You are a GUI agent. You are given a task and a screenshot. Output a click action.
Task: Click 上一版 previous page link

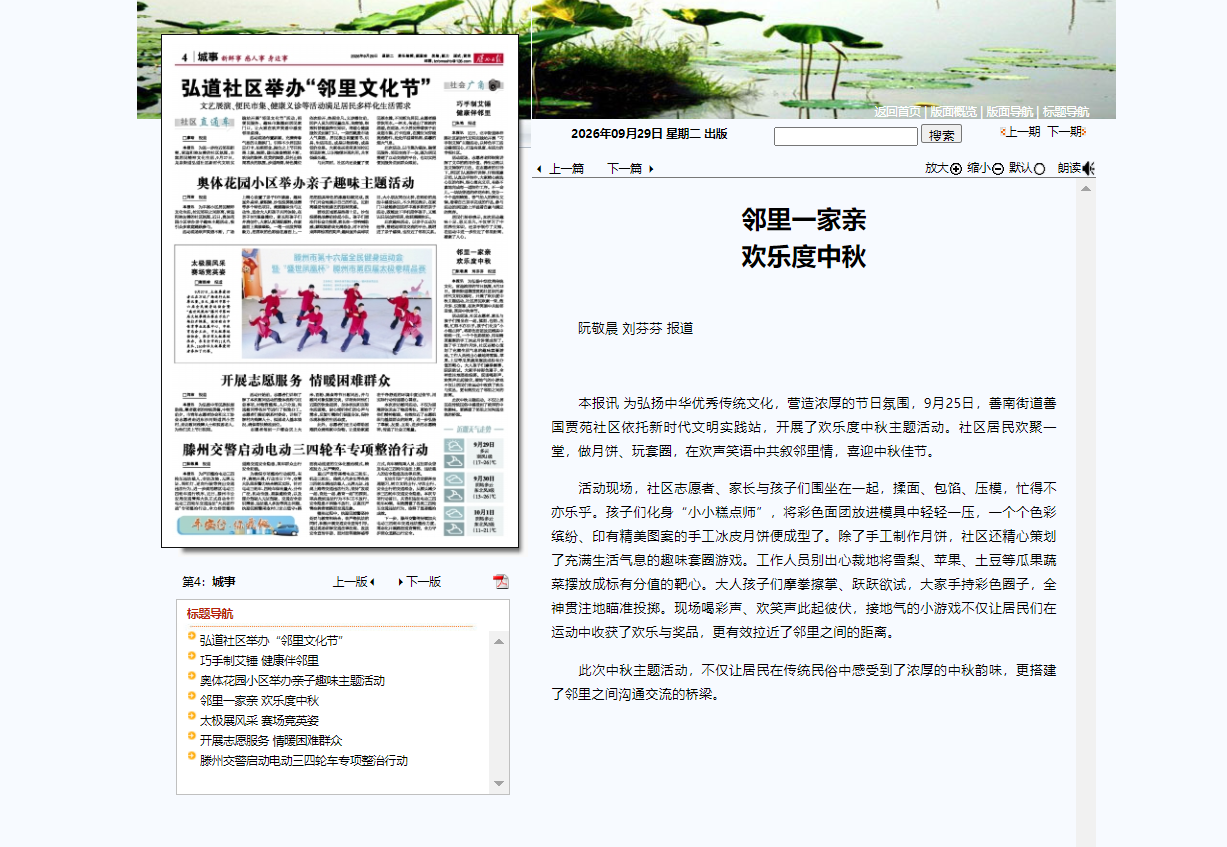pos(350,582)
